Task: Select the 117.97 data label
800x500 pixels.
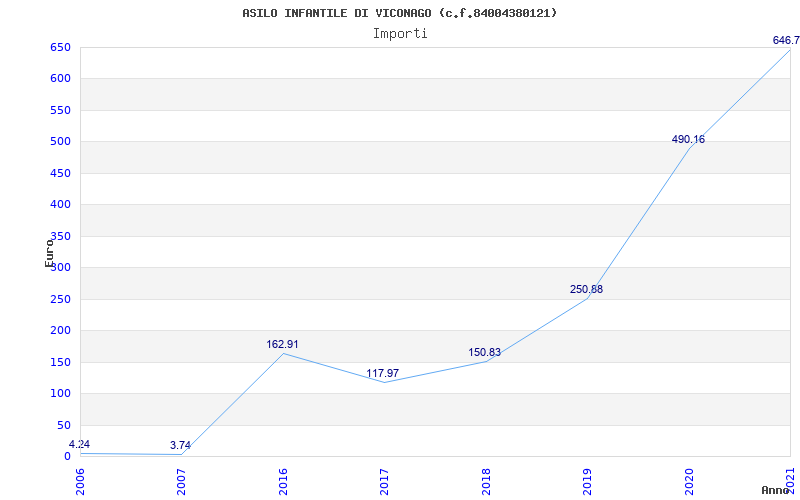Action: coord(383,373)
